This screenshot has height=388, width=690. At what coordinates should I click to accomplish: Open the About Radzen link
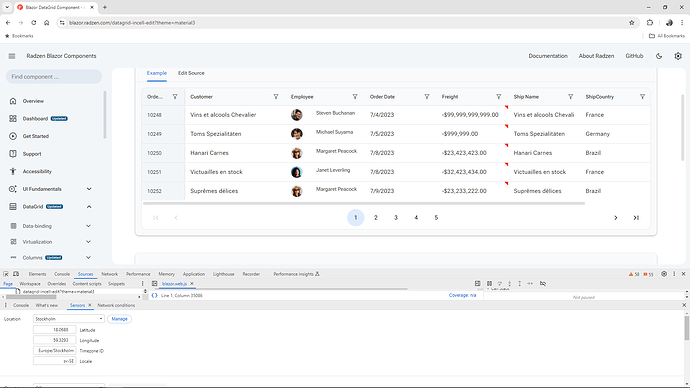[596, 56]
